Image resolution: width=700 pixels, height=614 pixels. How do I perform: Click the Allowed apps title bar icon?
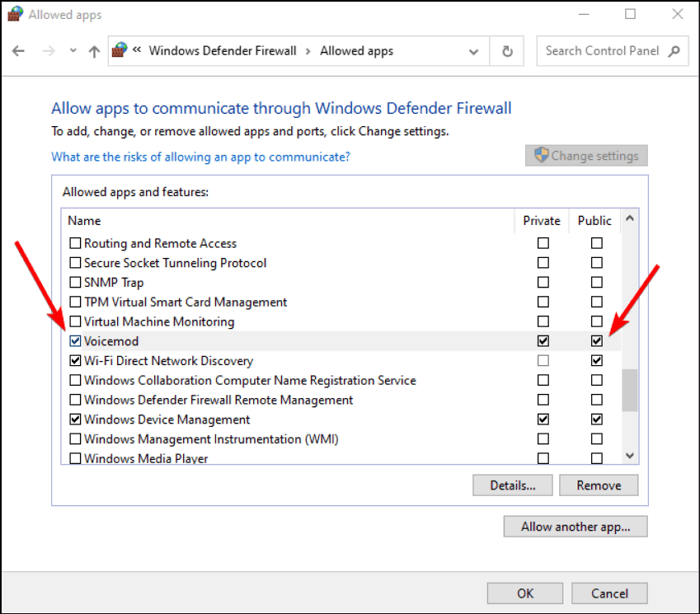click(x=13, y=15)
